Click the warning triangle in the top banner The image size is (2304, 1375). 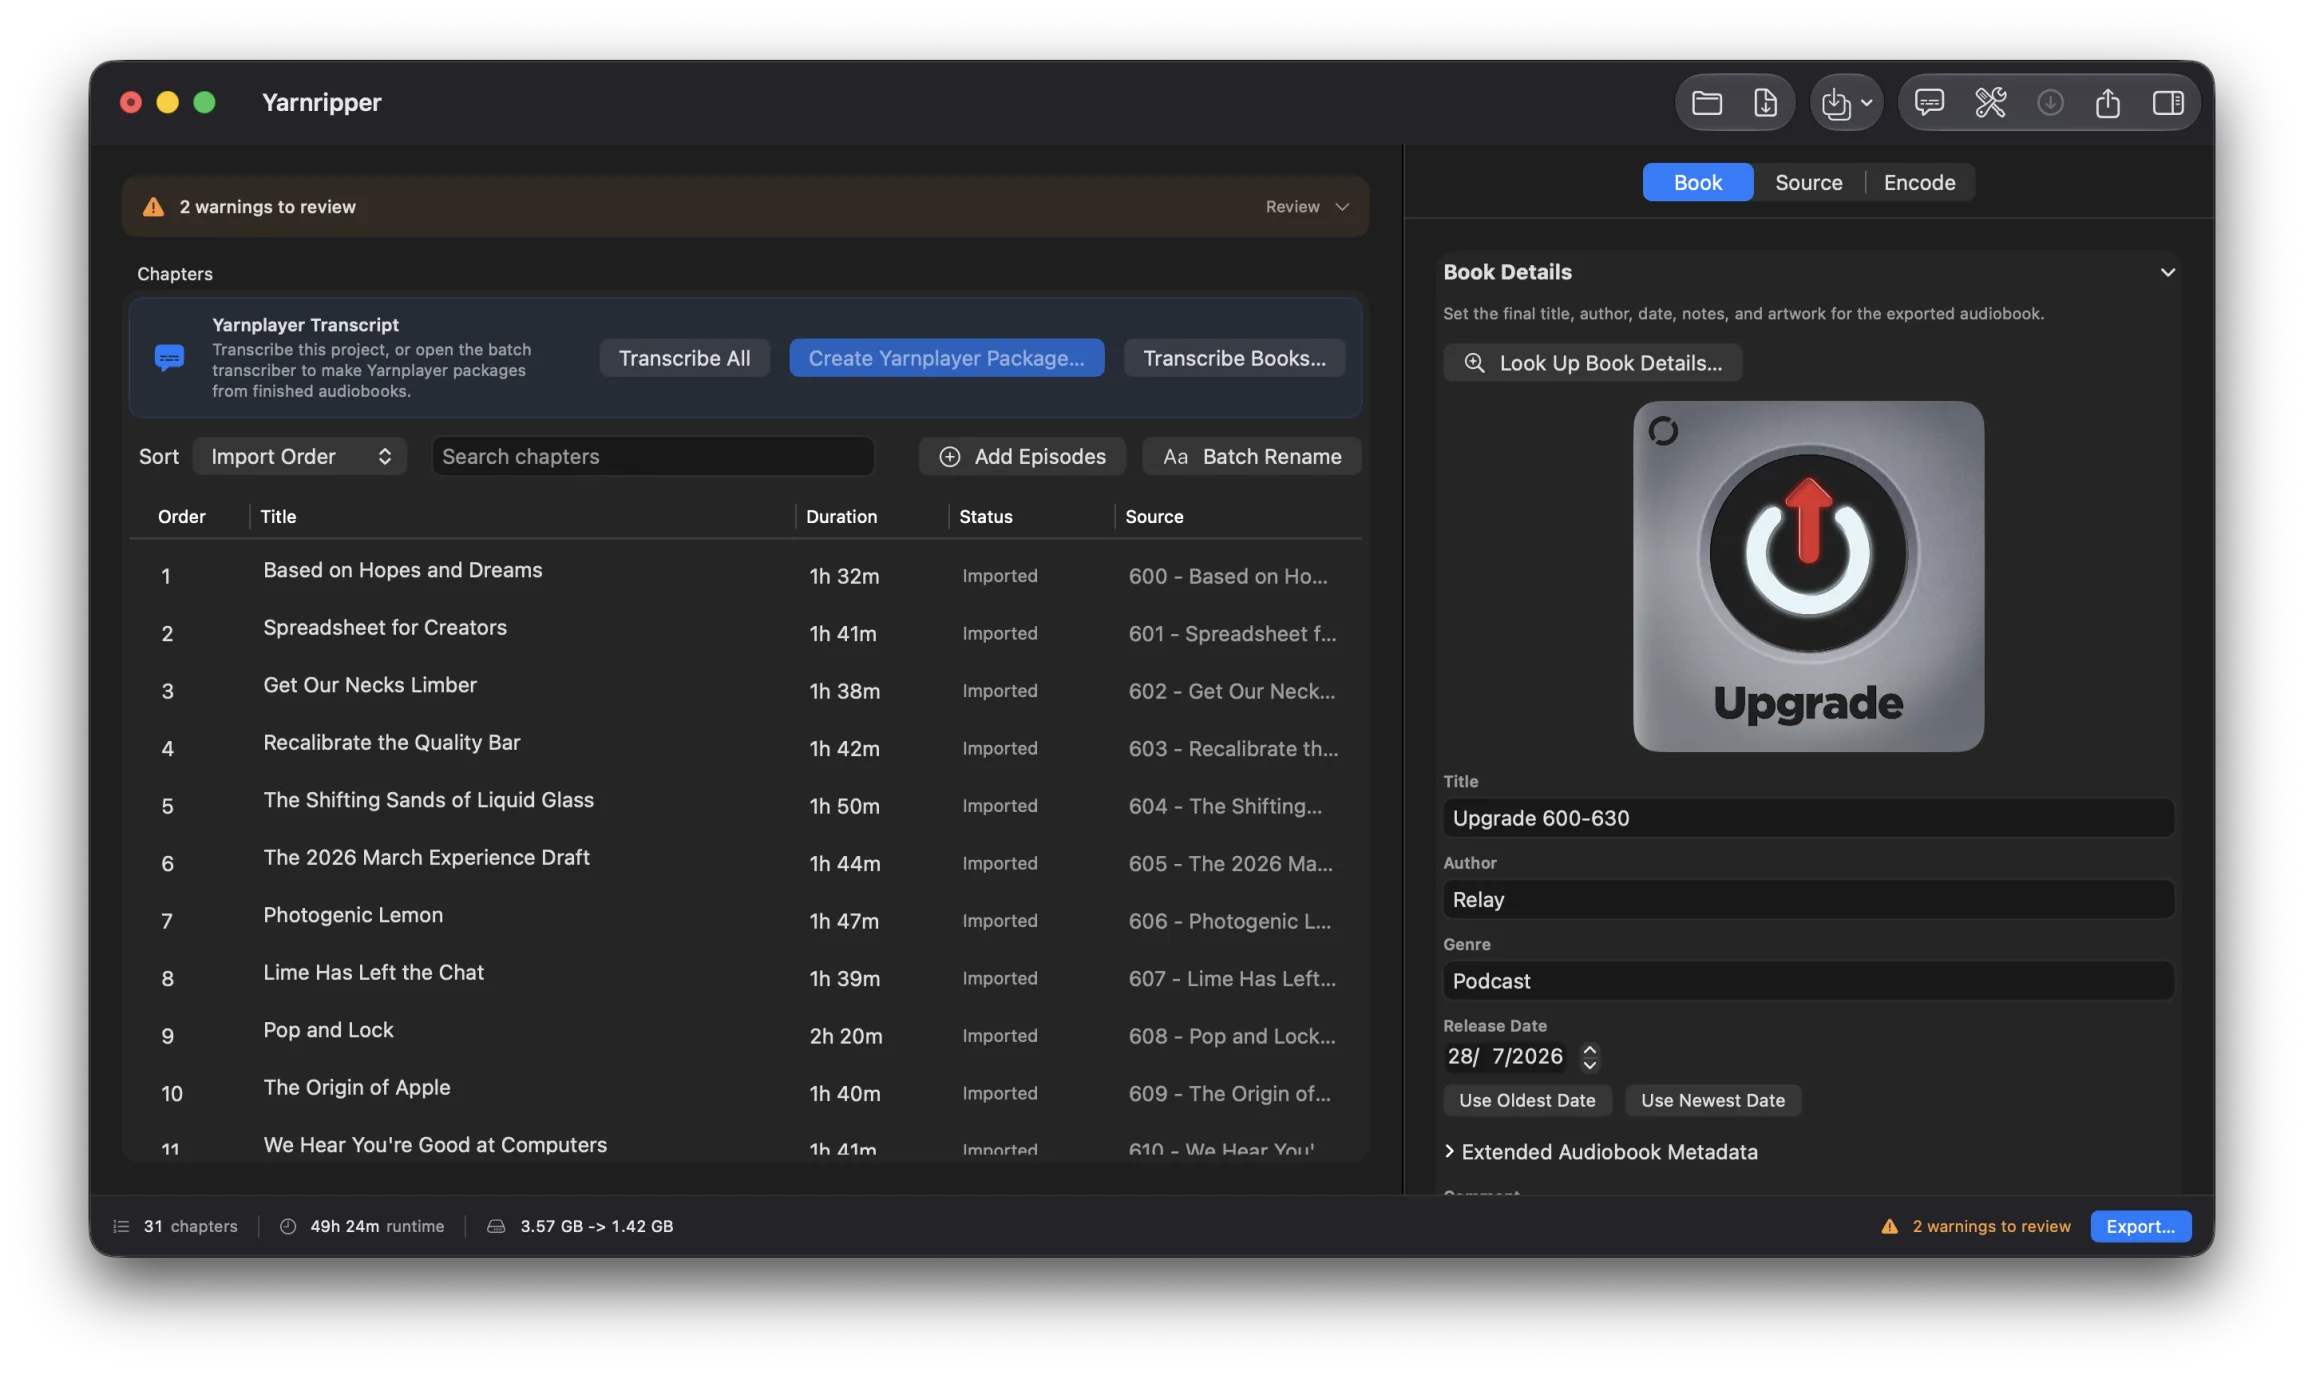[x=153, y=207]
